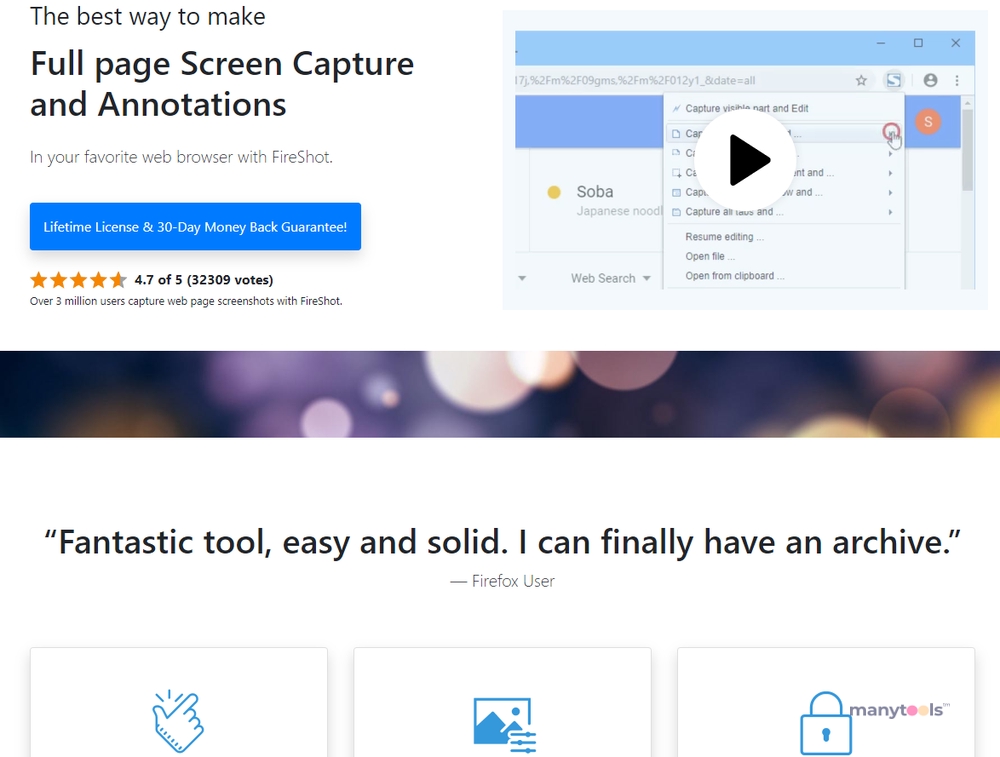Click Over 3 million users caption text
The height and width of the screenshot is (757, 1000).
coord(186,301)
